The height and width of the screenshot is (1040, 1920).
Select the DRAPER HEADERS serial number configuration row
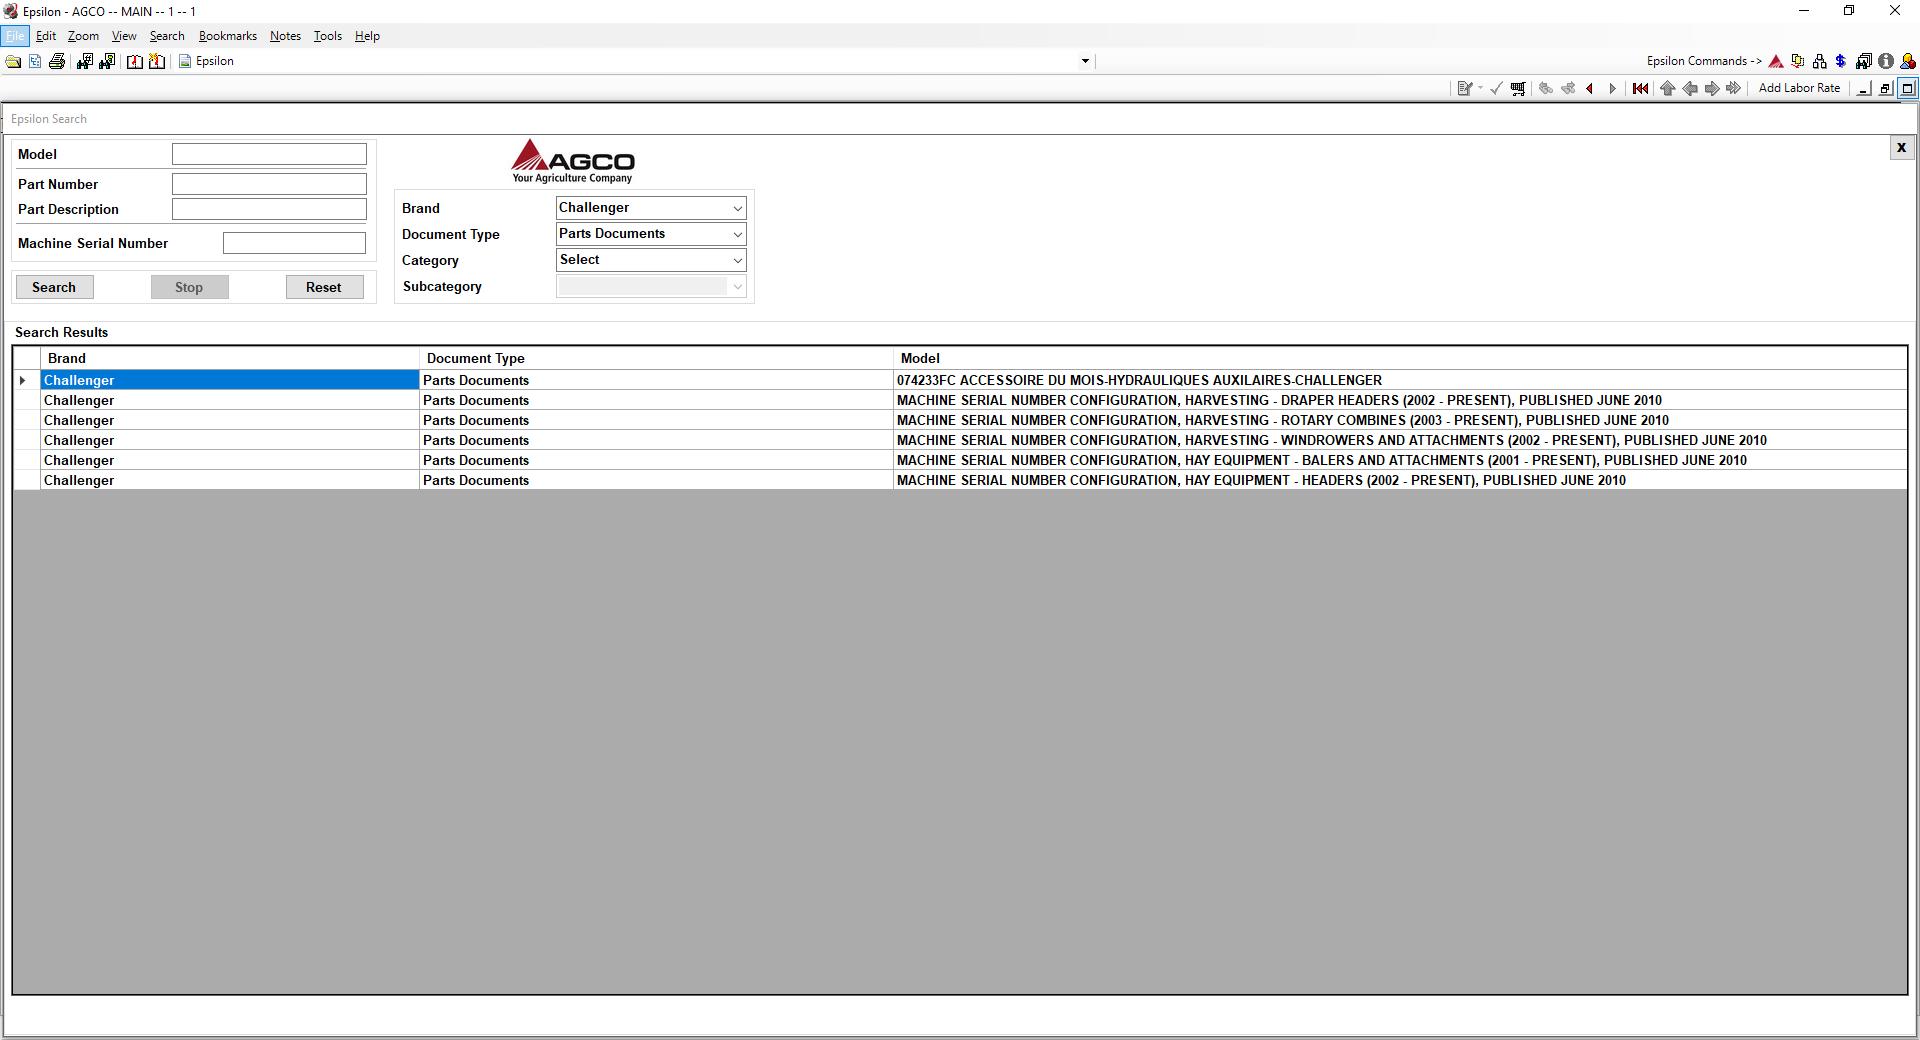coord(960,400)
